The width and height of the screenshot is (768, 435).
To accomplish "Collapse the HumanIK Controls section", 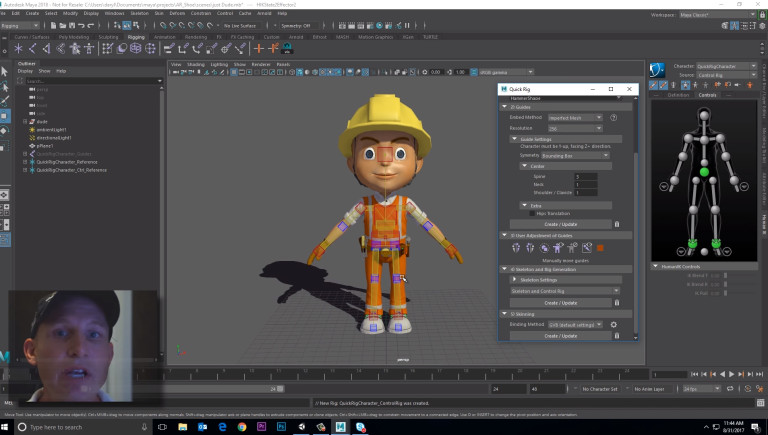I will (655, 266).
